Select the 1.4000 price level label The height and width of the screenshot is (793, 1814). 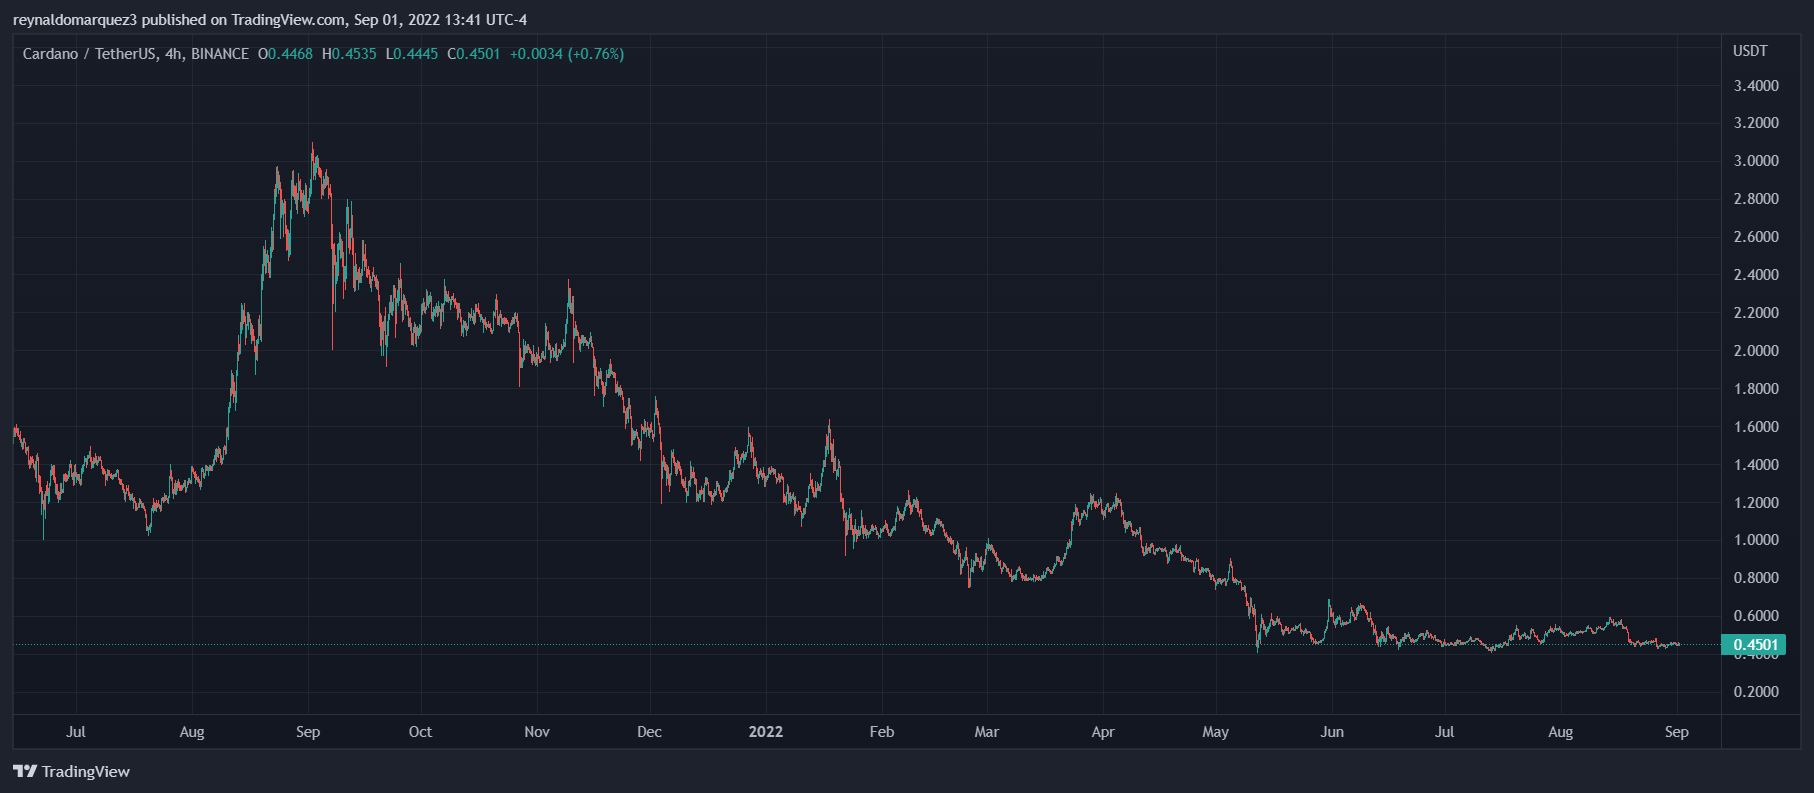point(1756,465)
